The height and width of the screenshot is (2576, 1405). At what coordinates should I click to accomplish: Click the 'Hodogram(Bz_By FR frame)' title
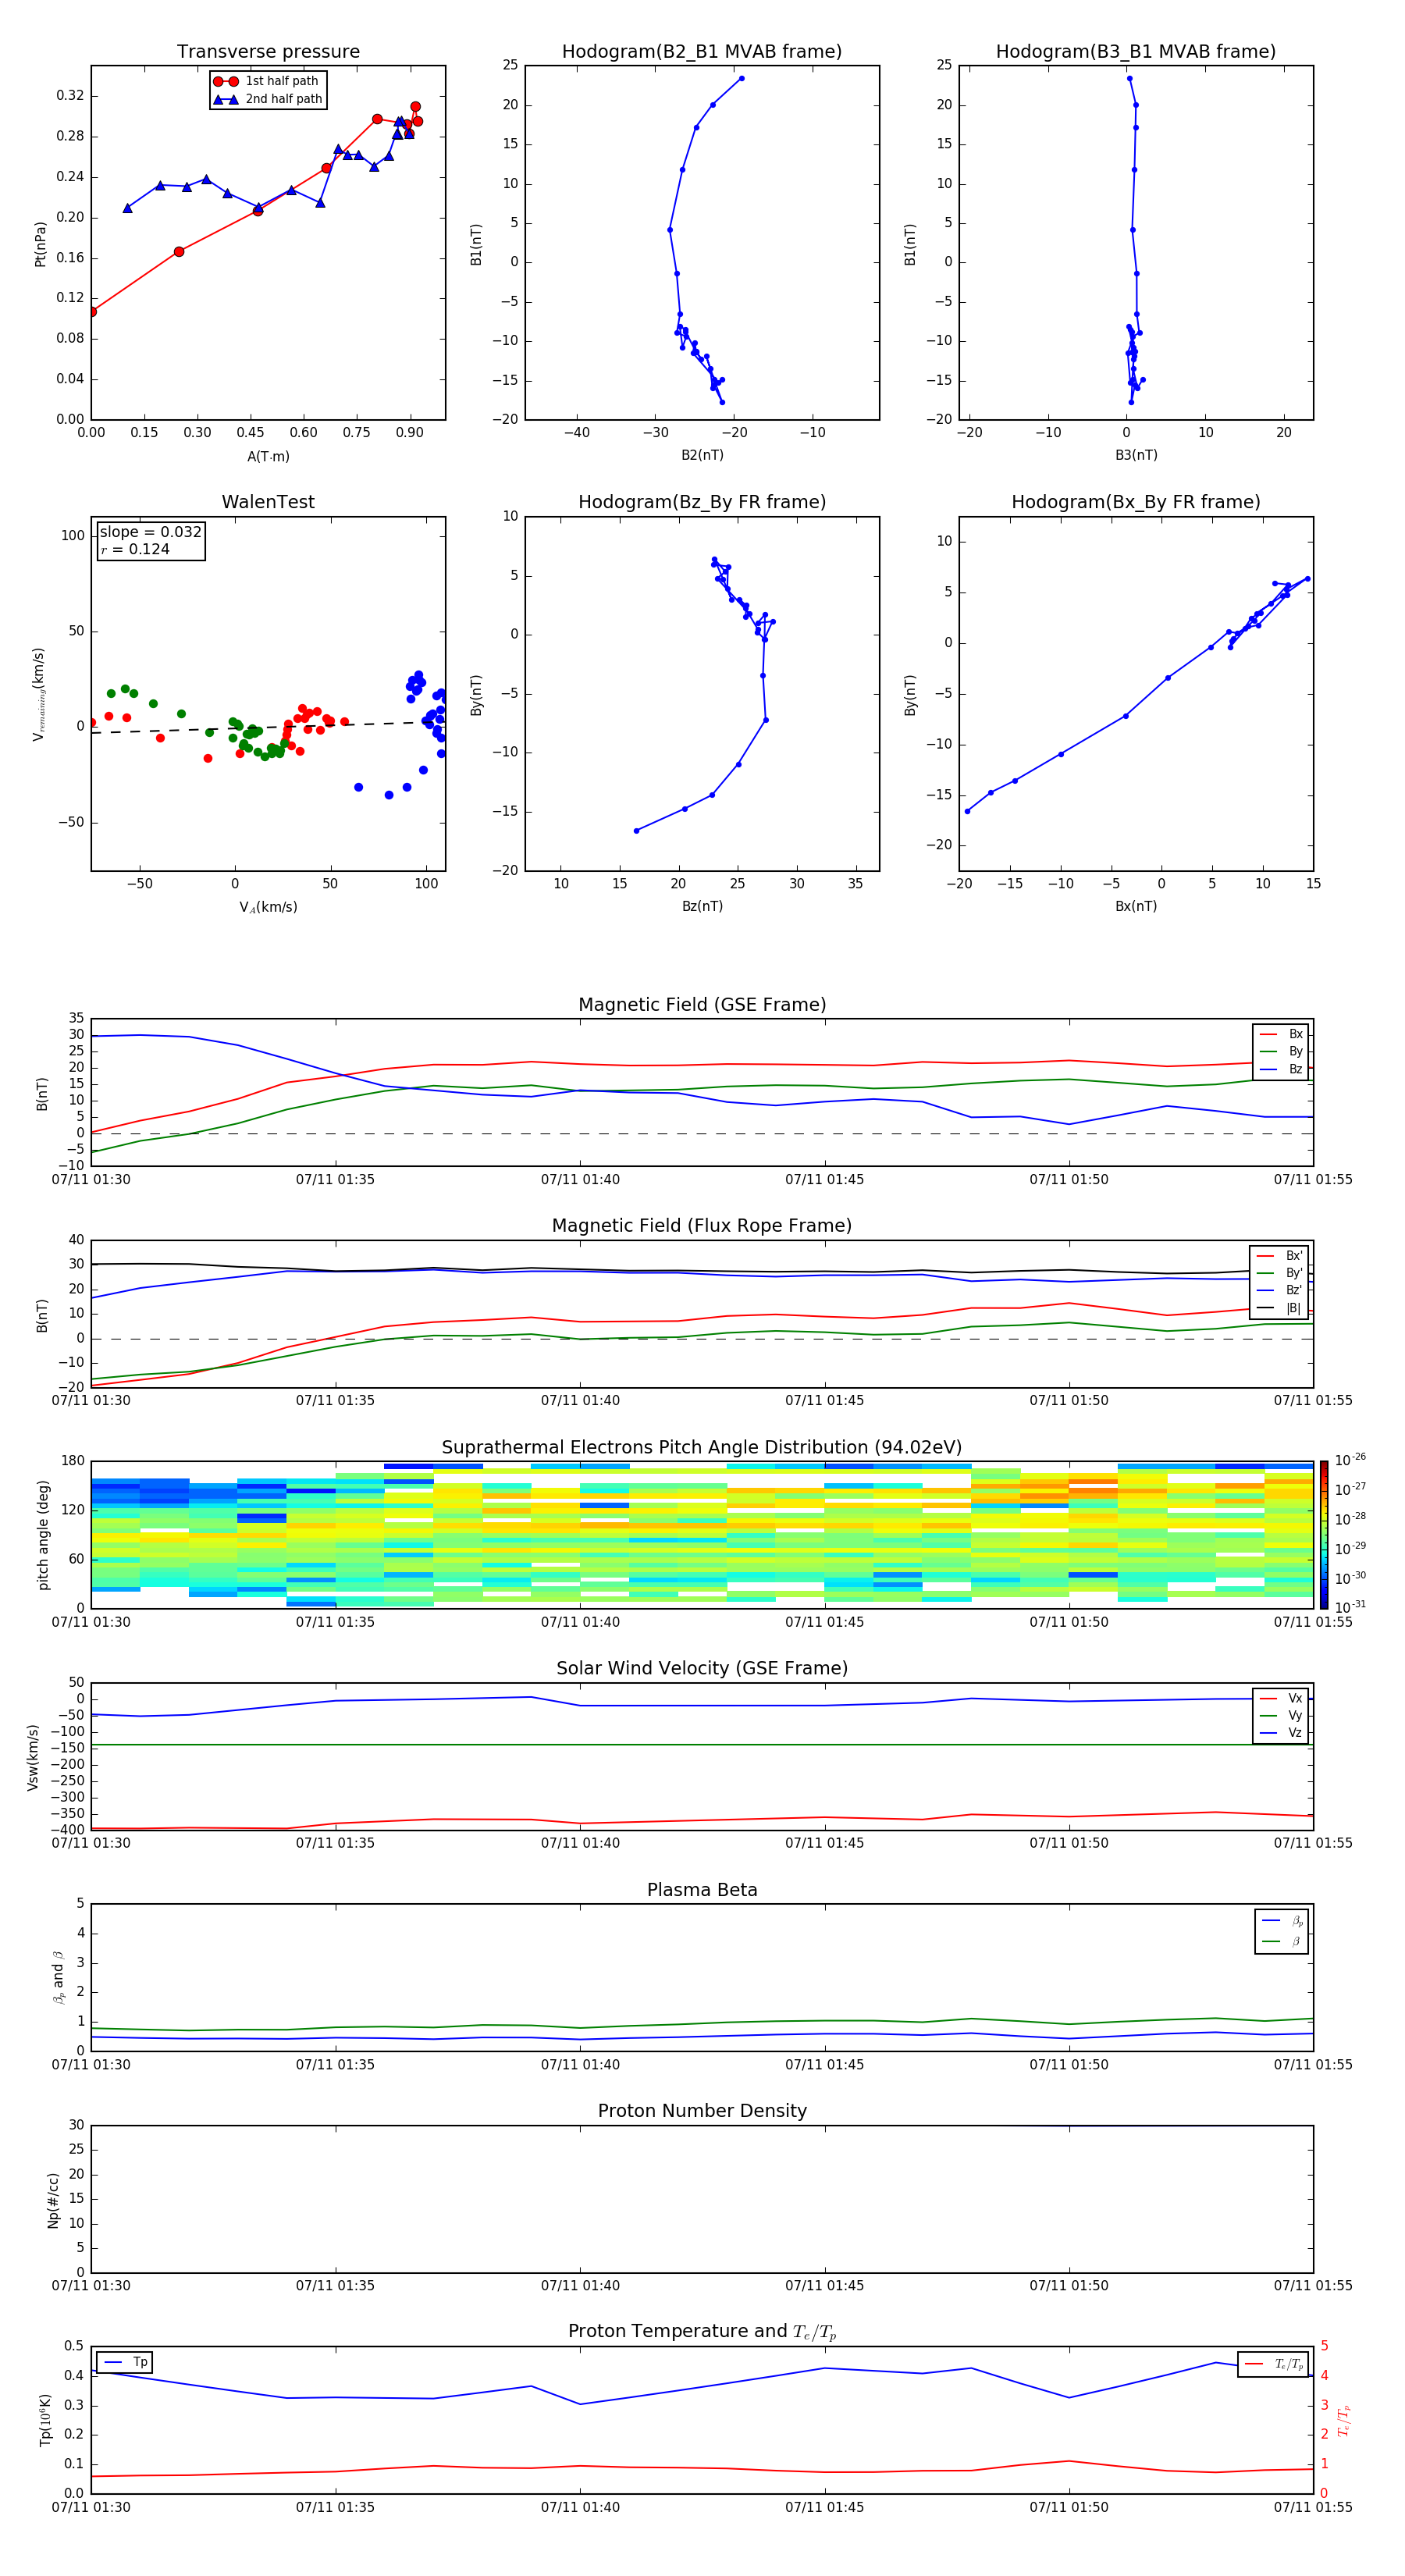click(x=702, y=502)
